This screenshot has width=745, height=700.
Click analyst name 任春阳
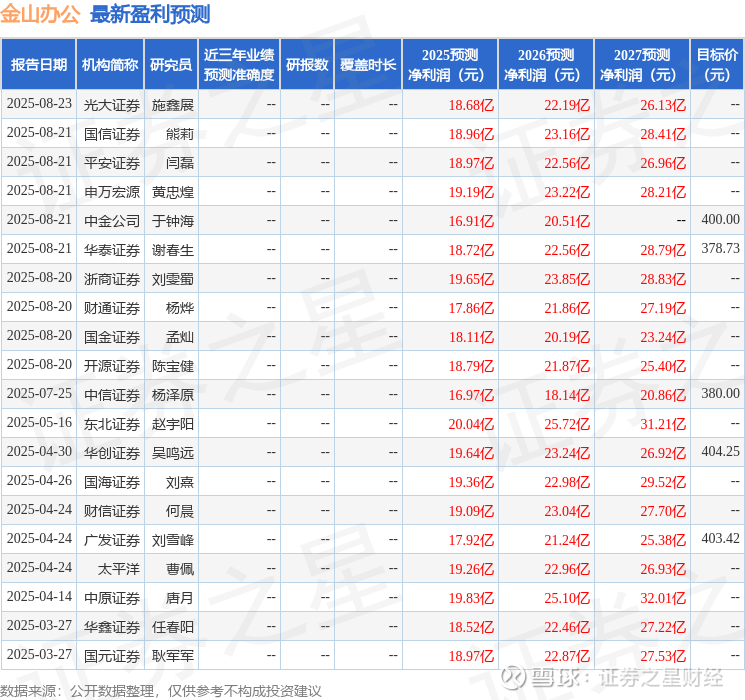pyautogui.click(x=173, y=627)
